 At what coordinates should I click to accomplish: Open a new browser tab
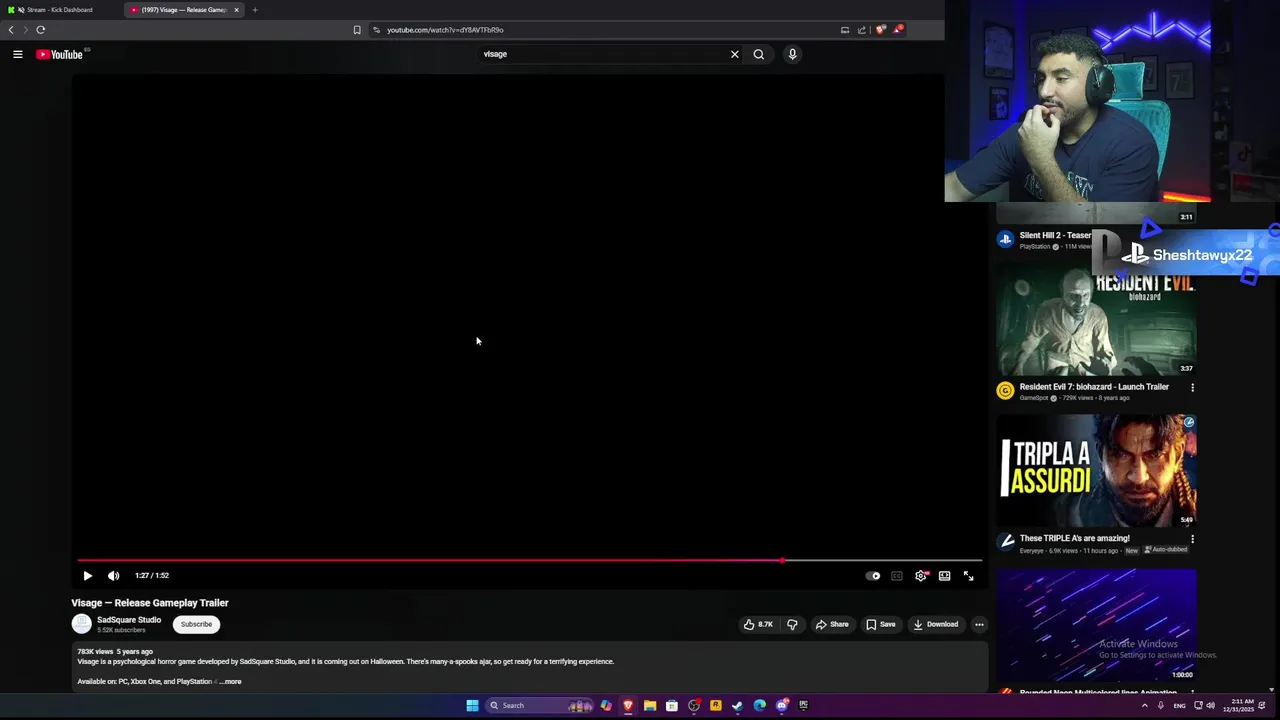[x=255, y=10]
